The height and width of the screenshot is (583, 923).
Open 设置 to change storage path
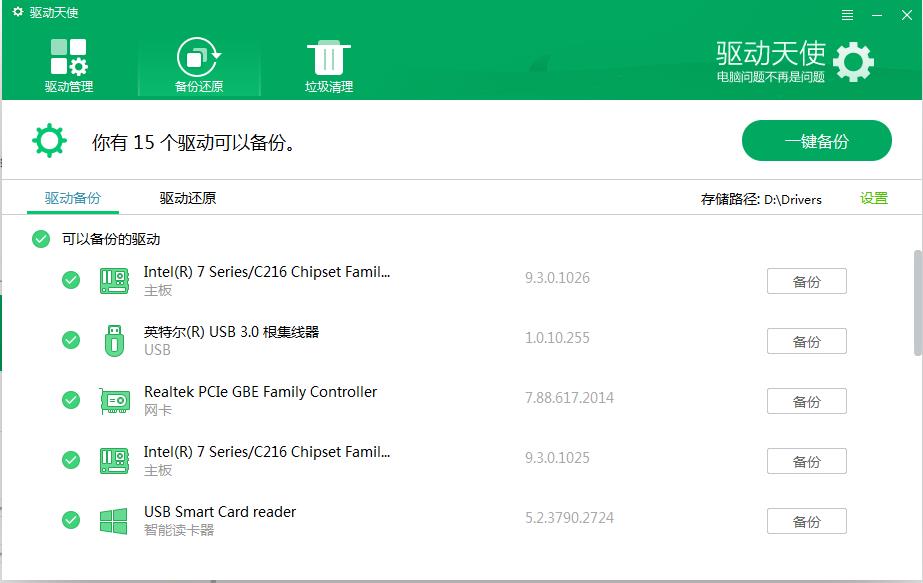coord(874,198)
